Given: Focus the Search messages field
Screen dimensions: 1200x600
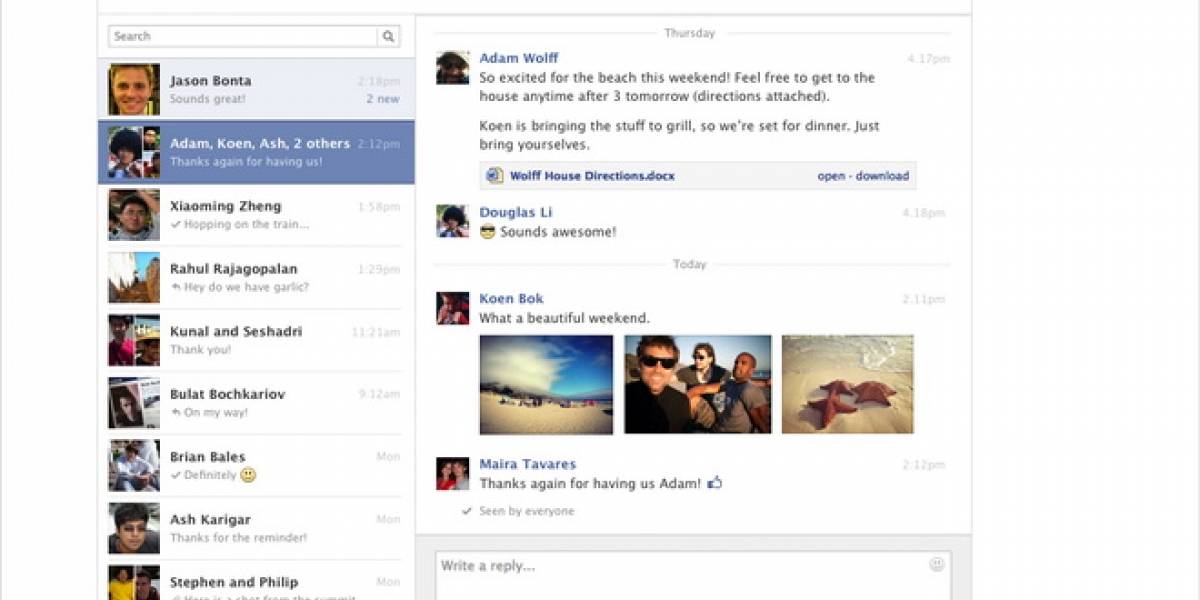Looking at the screenshot, I should pos(243,37).
